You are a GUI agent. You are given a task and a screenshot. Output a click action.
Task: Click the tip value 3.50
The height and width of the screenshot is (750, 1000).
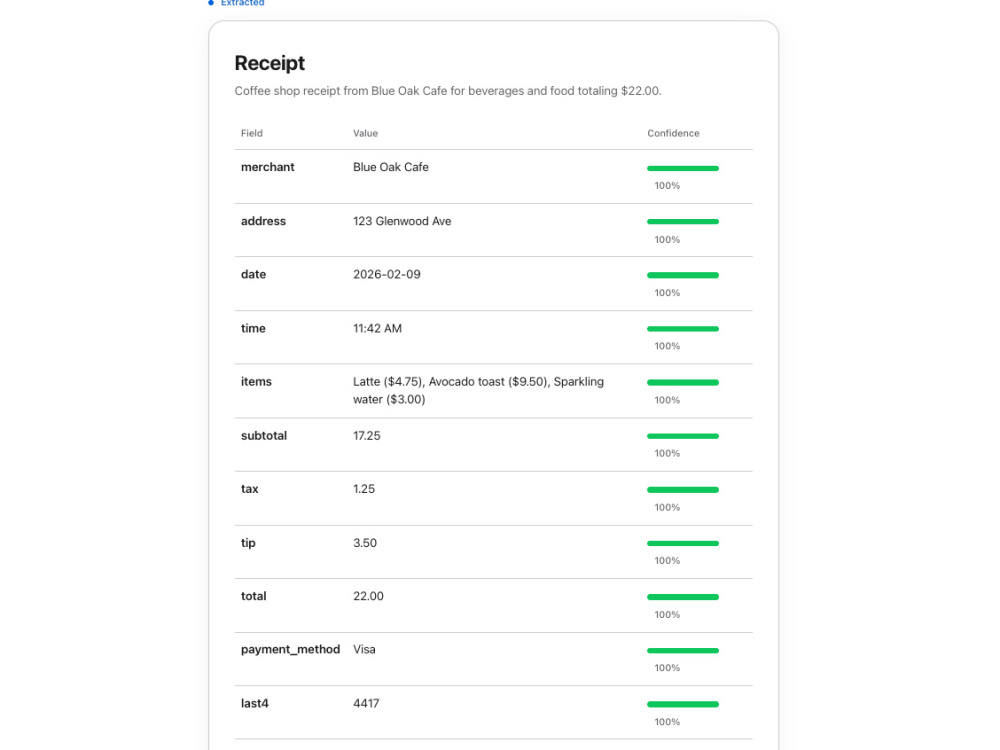click(365, 543)
